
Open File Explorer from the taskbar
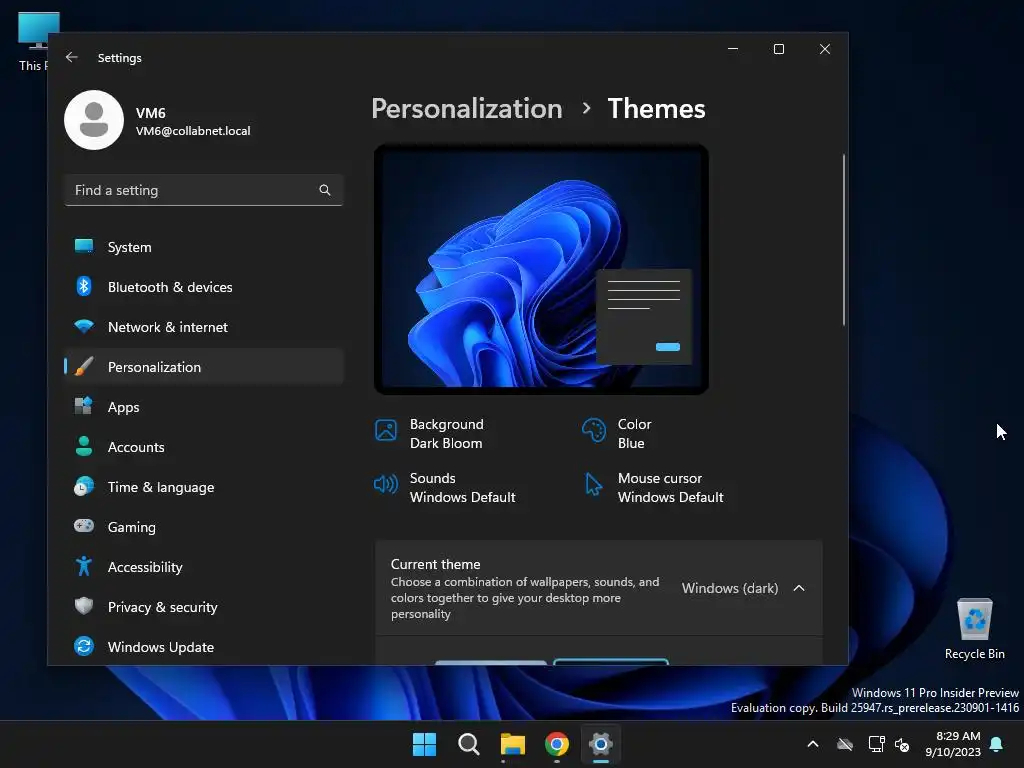tap(513, 744)
